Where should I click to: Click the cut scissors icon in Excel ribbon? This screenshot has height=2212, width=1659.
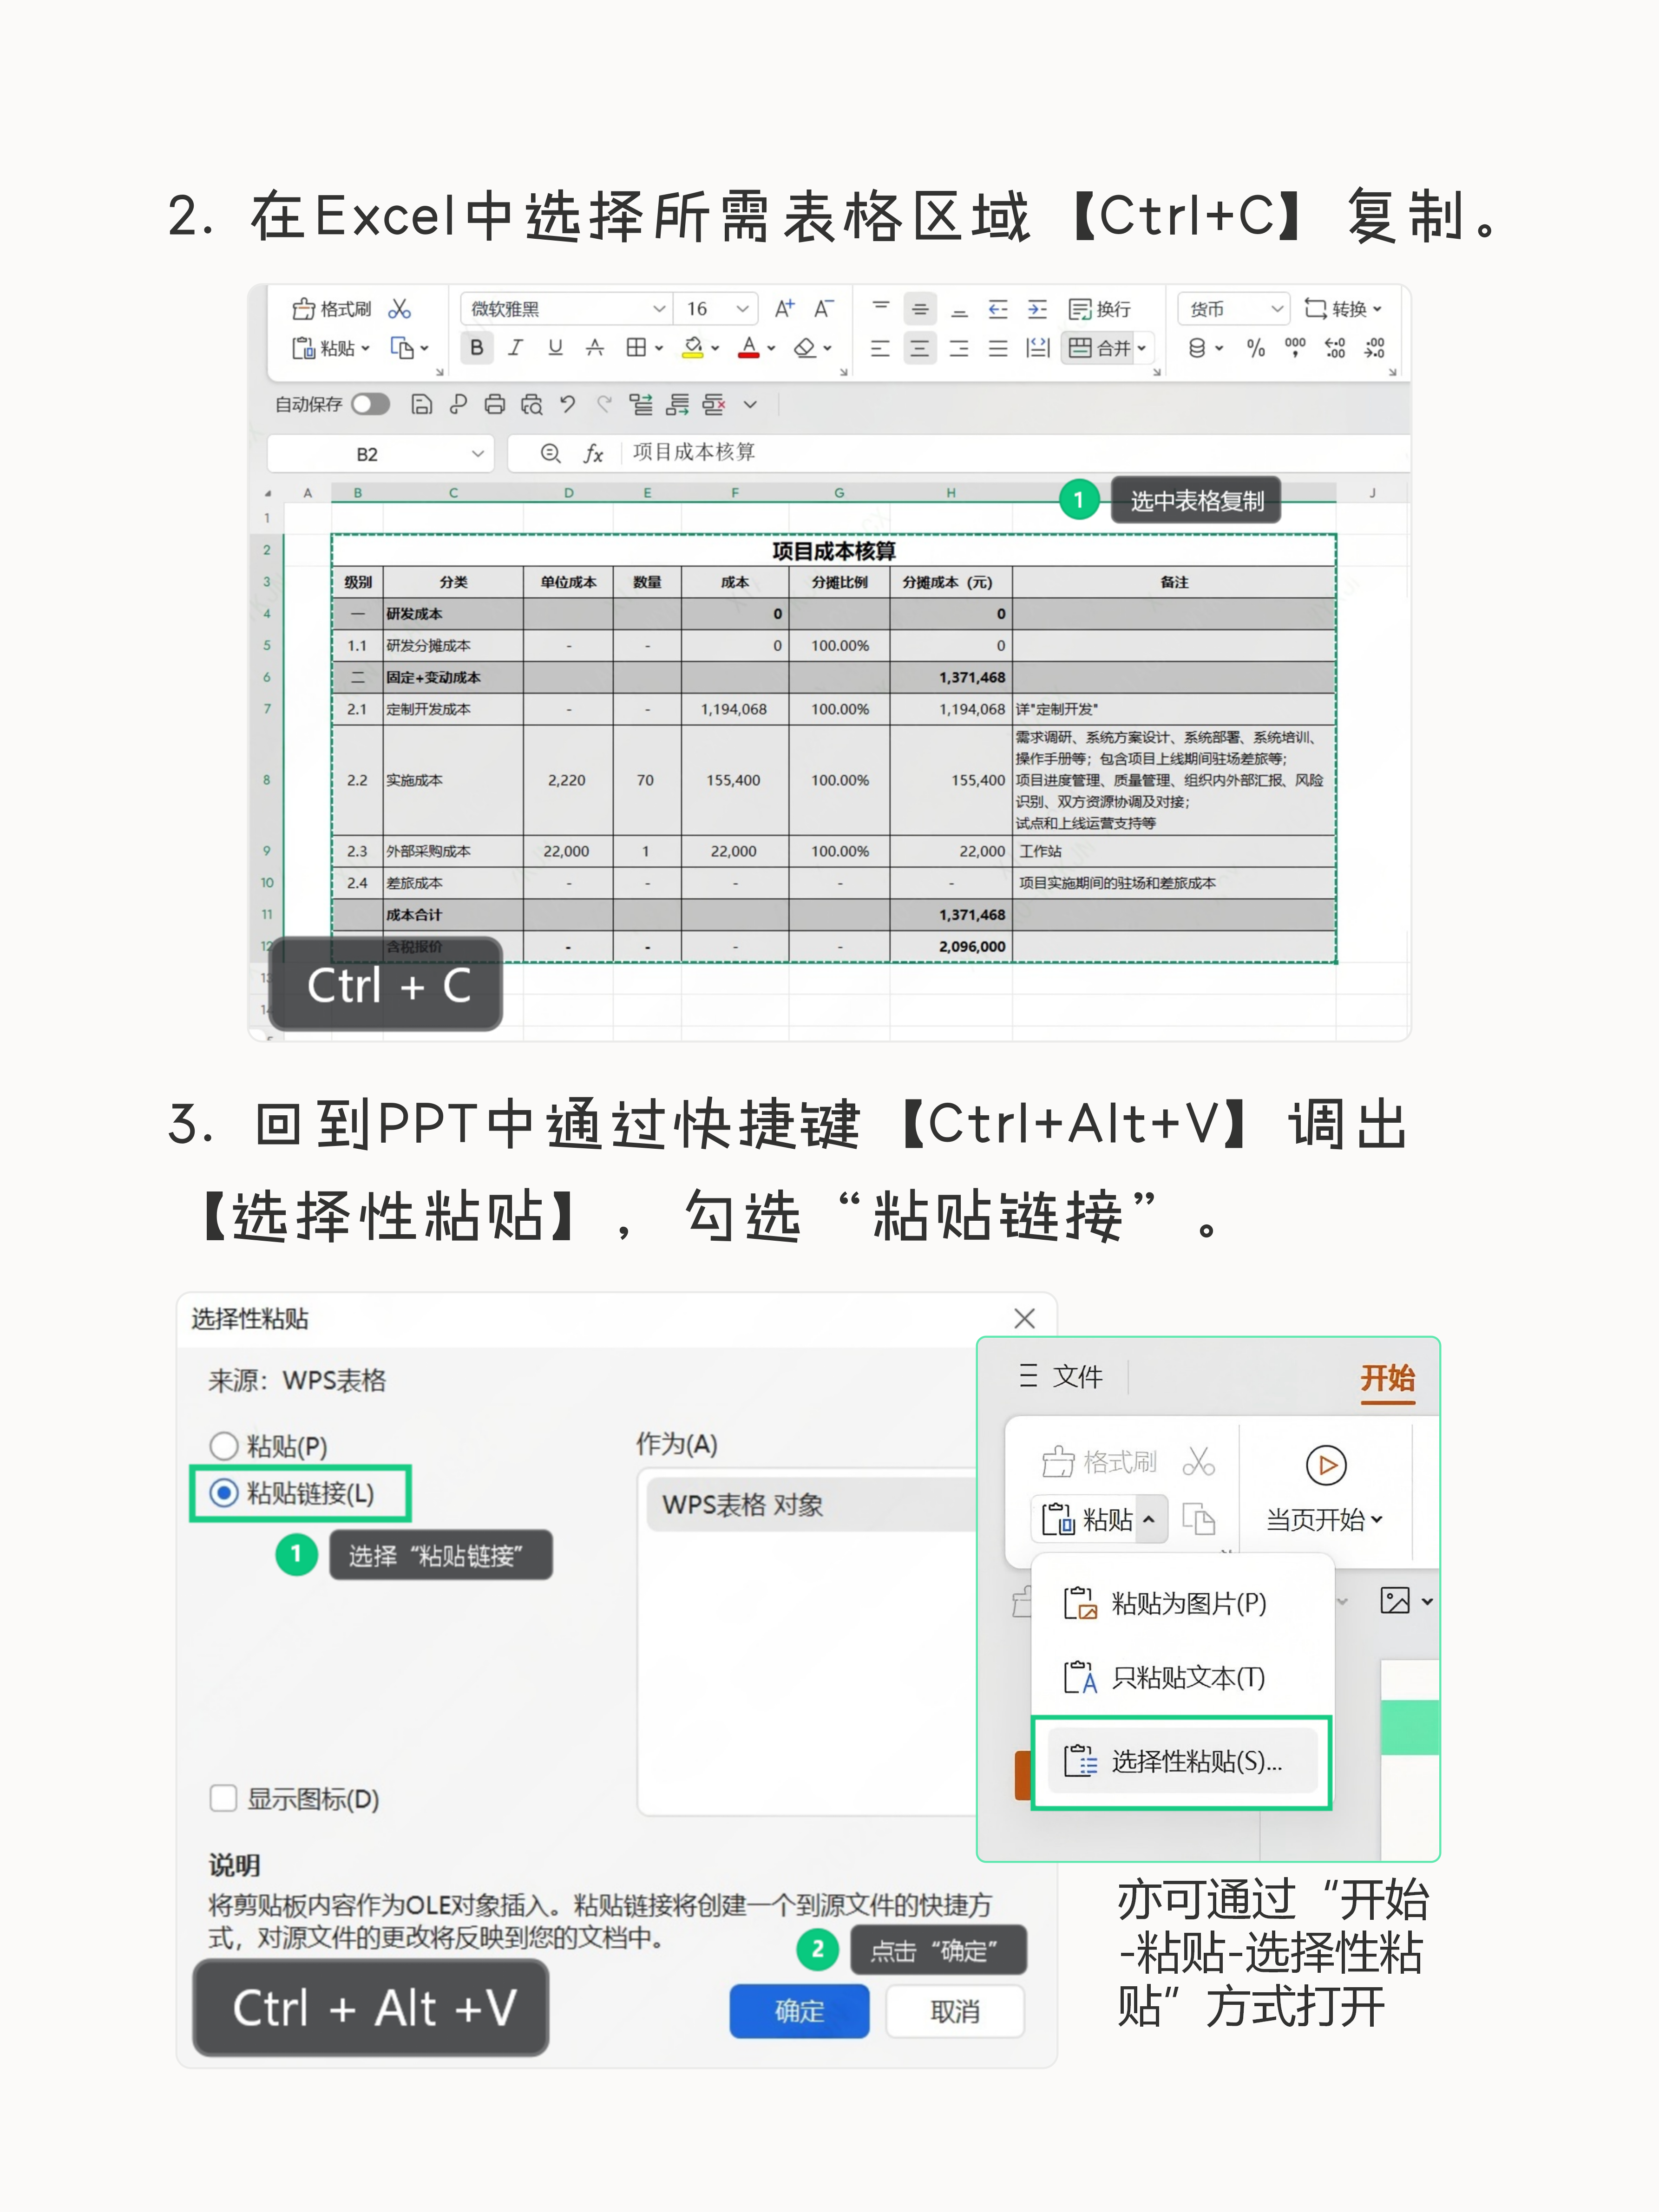400,309
